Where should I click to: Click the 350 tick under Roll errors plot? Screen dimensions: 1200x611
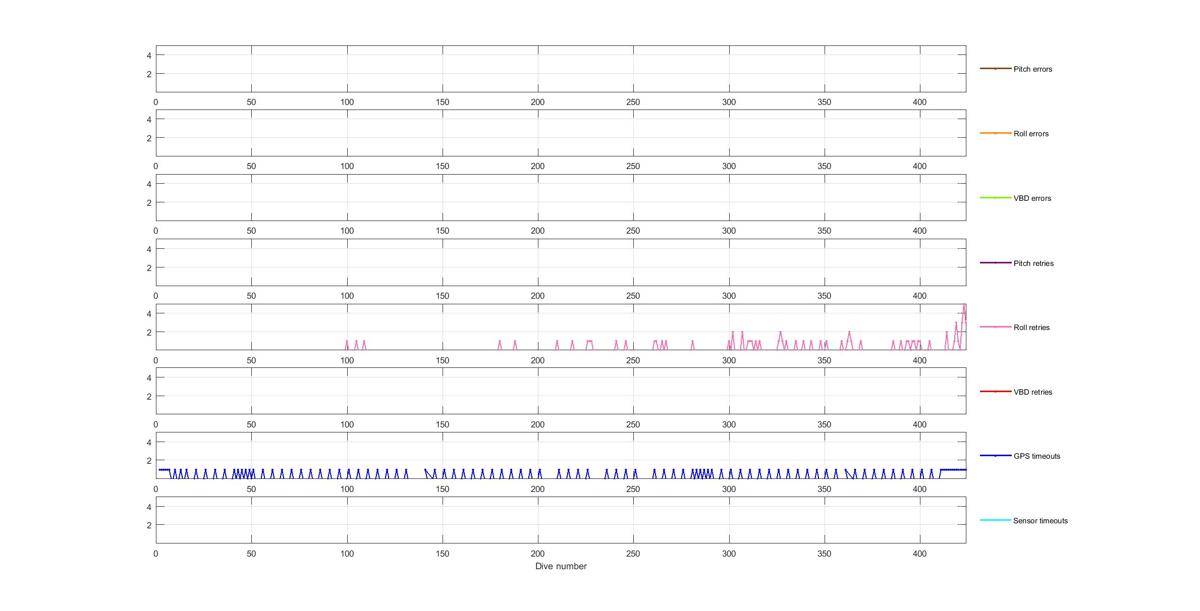[x=824, y=166]
